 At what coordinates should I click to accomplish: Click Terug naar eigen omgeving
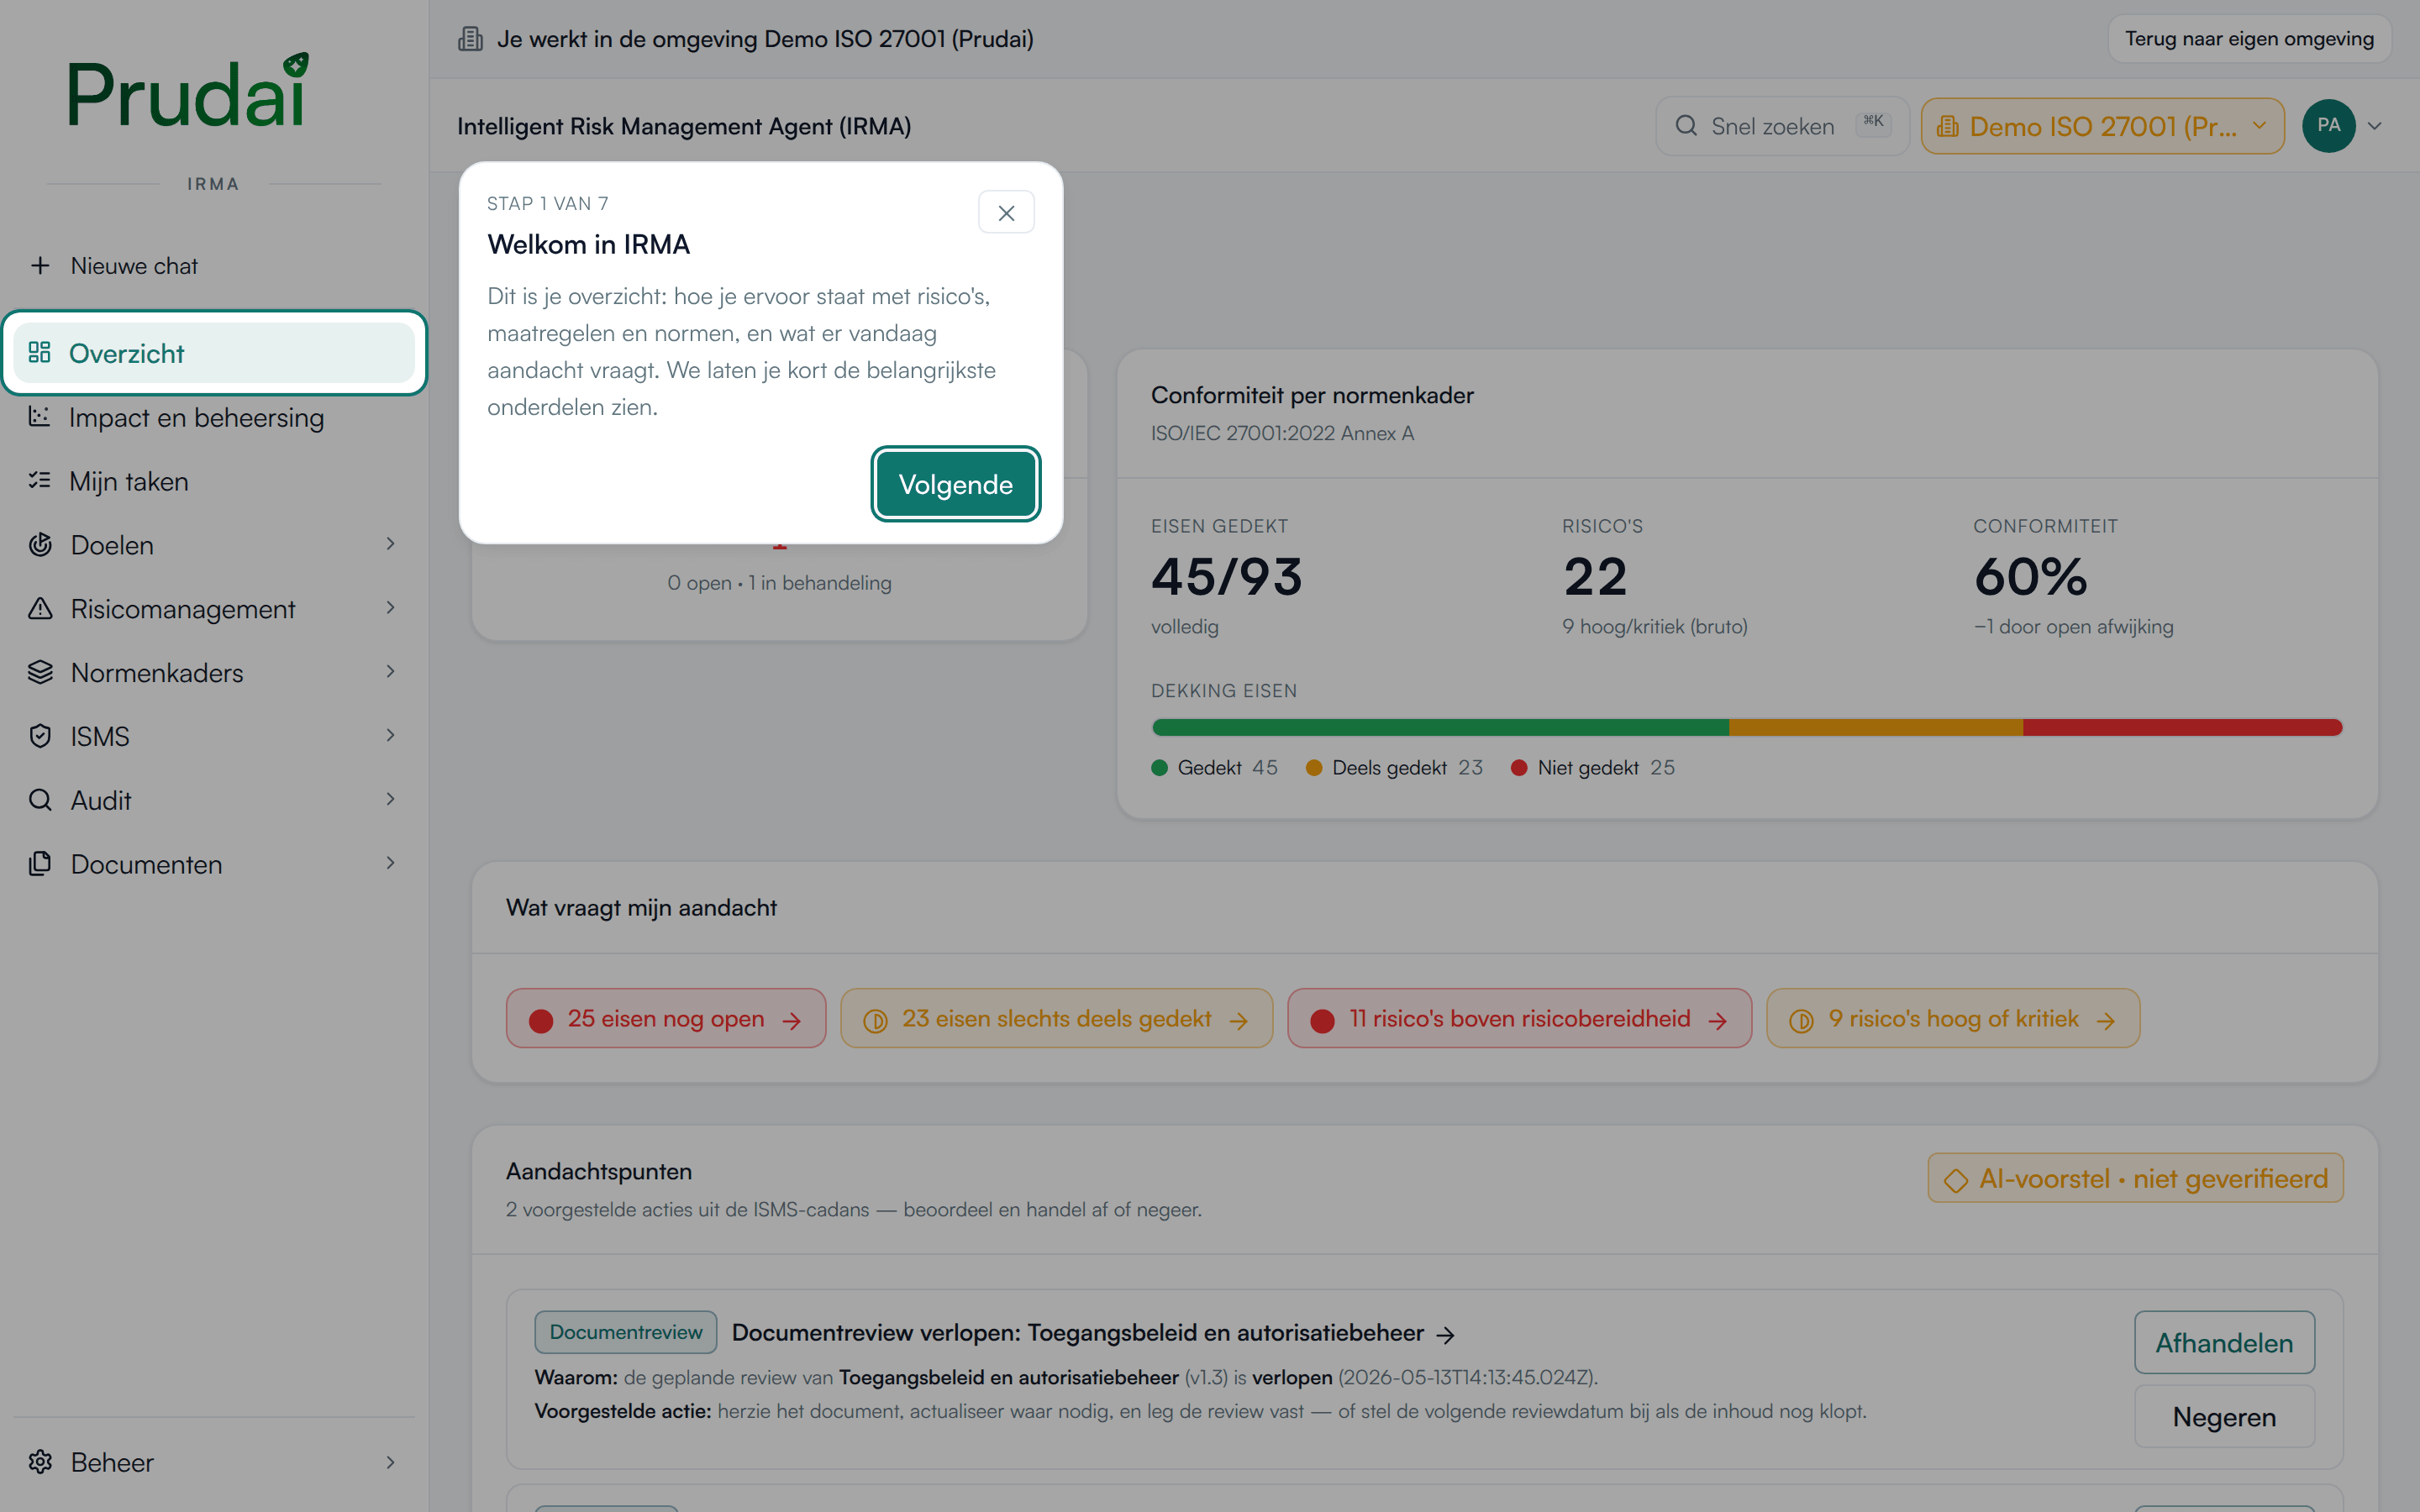[x=2249, y=39]
